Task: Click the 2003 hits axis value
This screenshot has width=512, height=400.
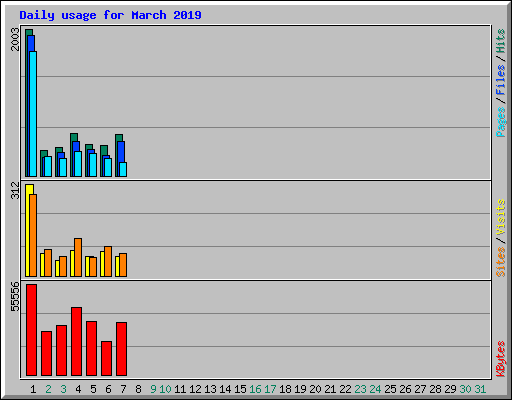Action: point(15,39)
